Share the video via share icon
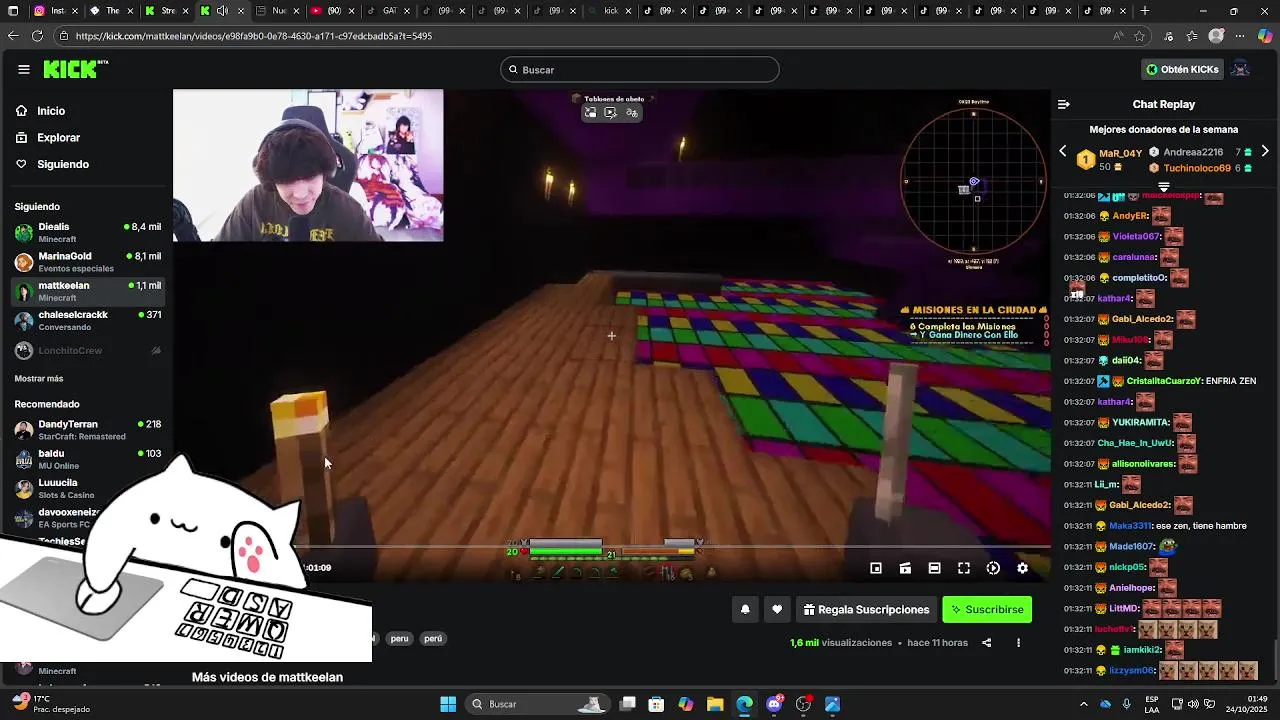Screen dimensions: 1280x720 [986, 643]
